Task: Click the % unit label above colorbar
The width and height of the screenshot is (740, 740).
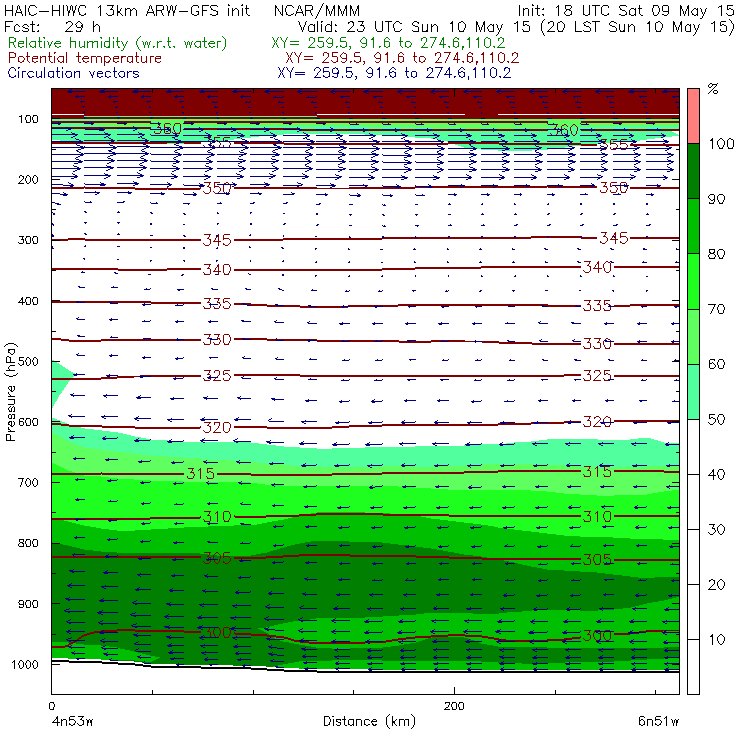Action: pyautogui.click(x=713, y=88)
